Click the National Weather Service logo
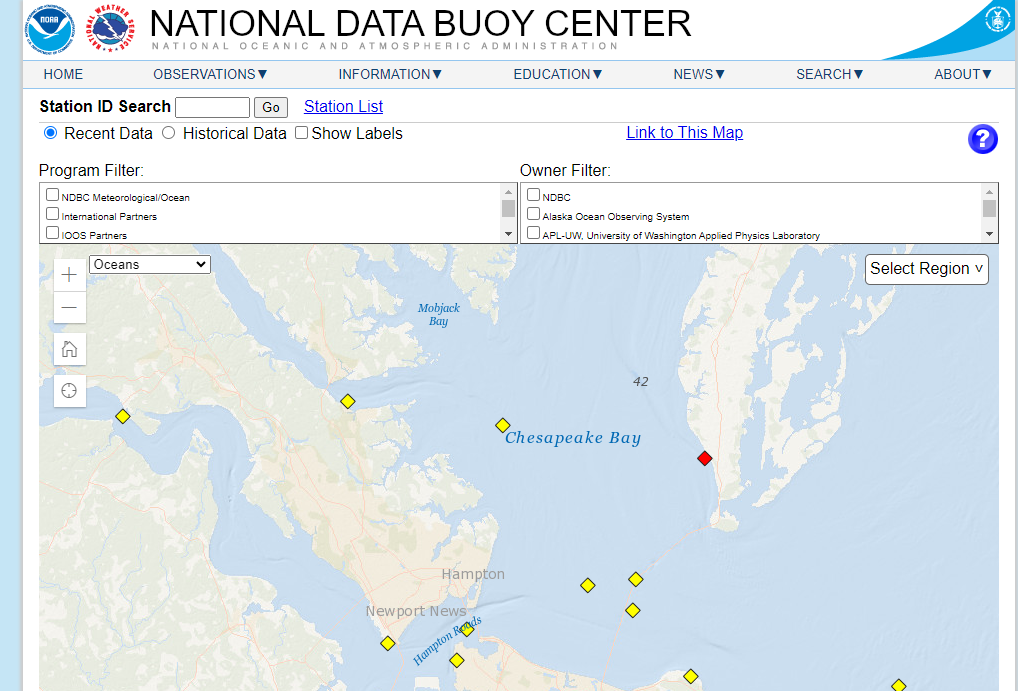The width and height of the screenshot is (1018, 691). point(110,28)
